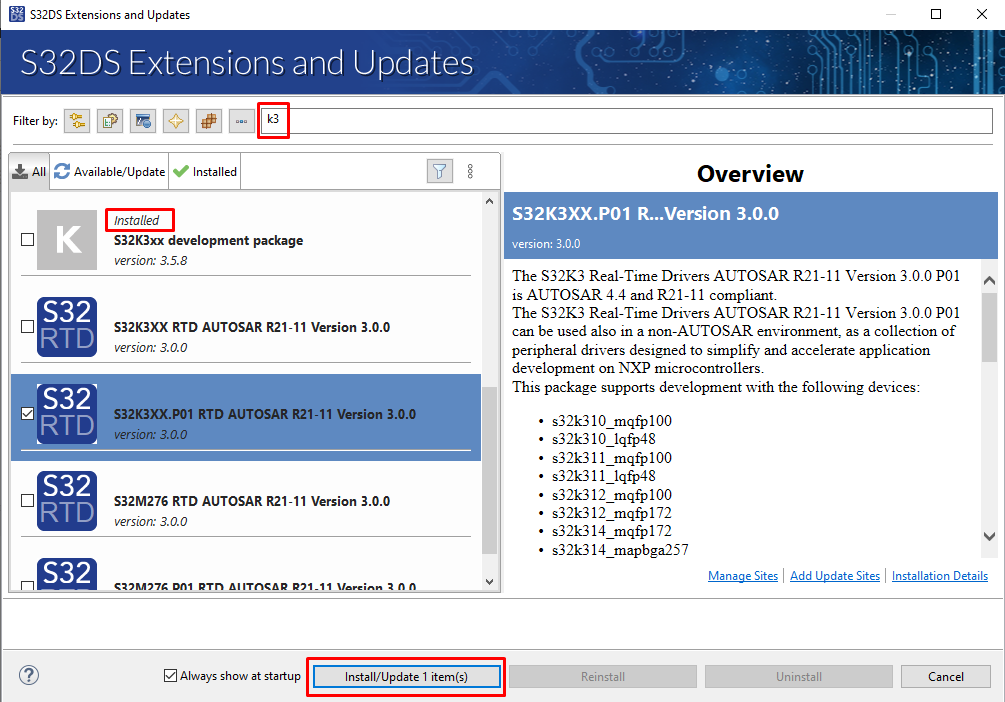Click the three-dots more filters icon

tap(241, 121)
